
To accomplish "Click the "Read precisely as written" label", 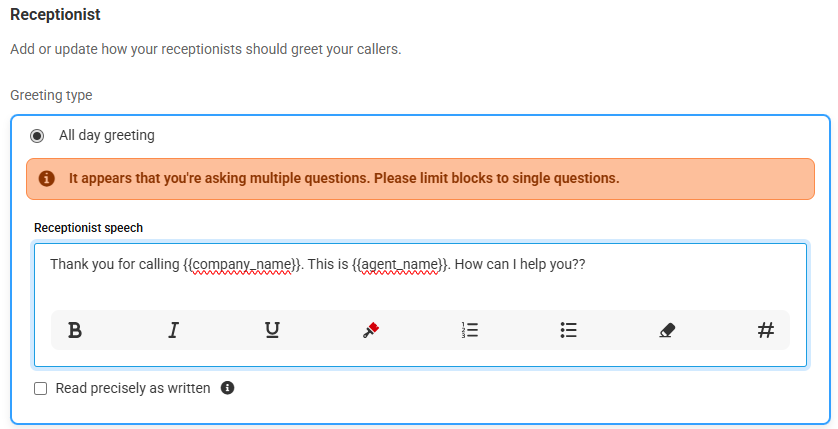I will pyautogui.click(x=133, y=388).
